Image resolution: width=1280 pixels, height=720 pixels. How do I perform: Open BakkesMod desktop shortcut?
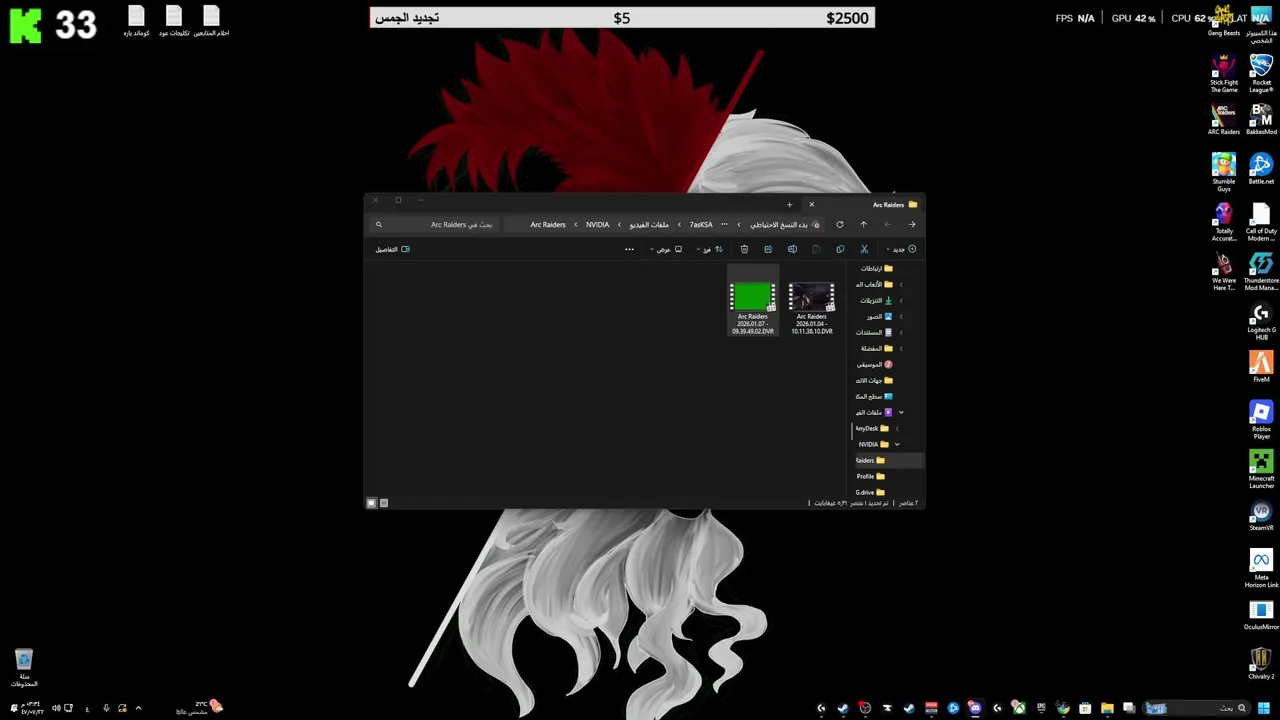(x=1261, y=119)
